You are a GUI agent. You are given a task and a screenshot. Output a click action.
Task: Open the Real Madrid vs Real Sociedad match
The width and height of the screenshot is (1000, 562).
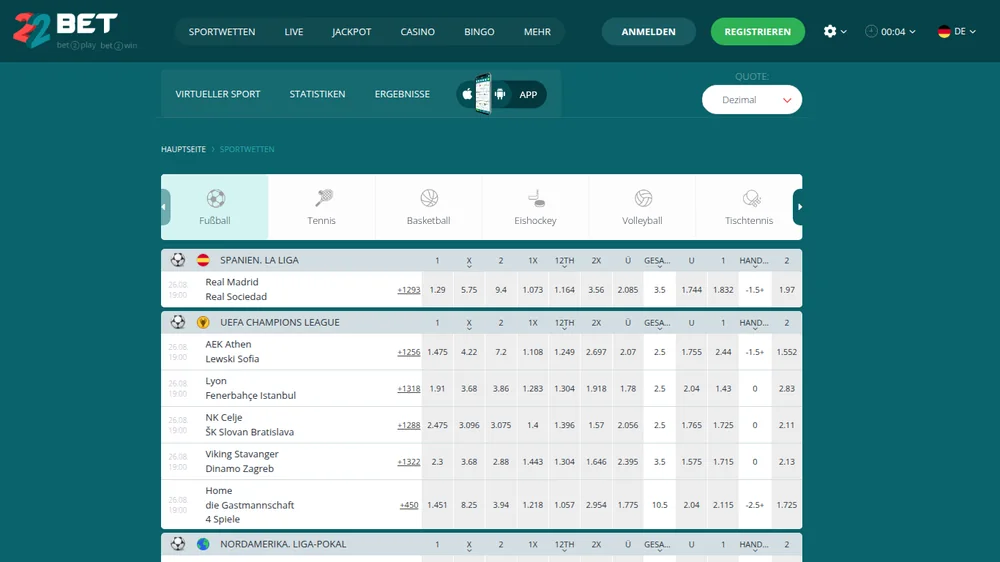(x=236, y=289)
